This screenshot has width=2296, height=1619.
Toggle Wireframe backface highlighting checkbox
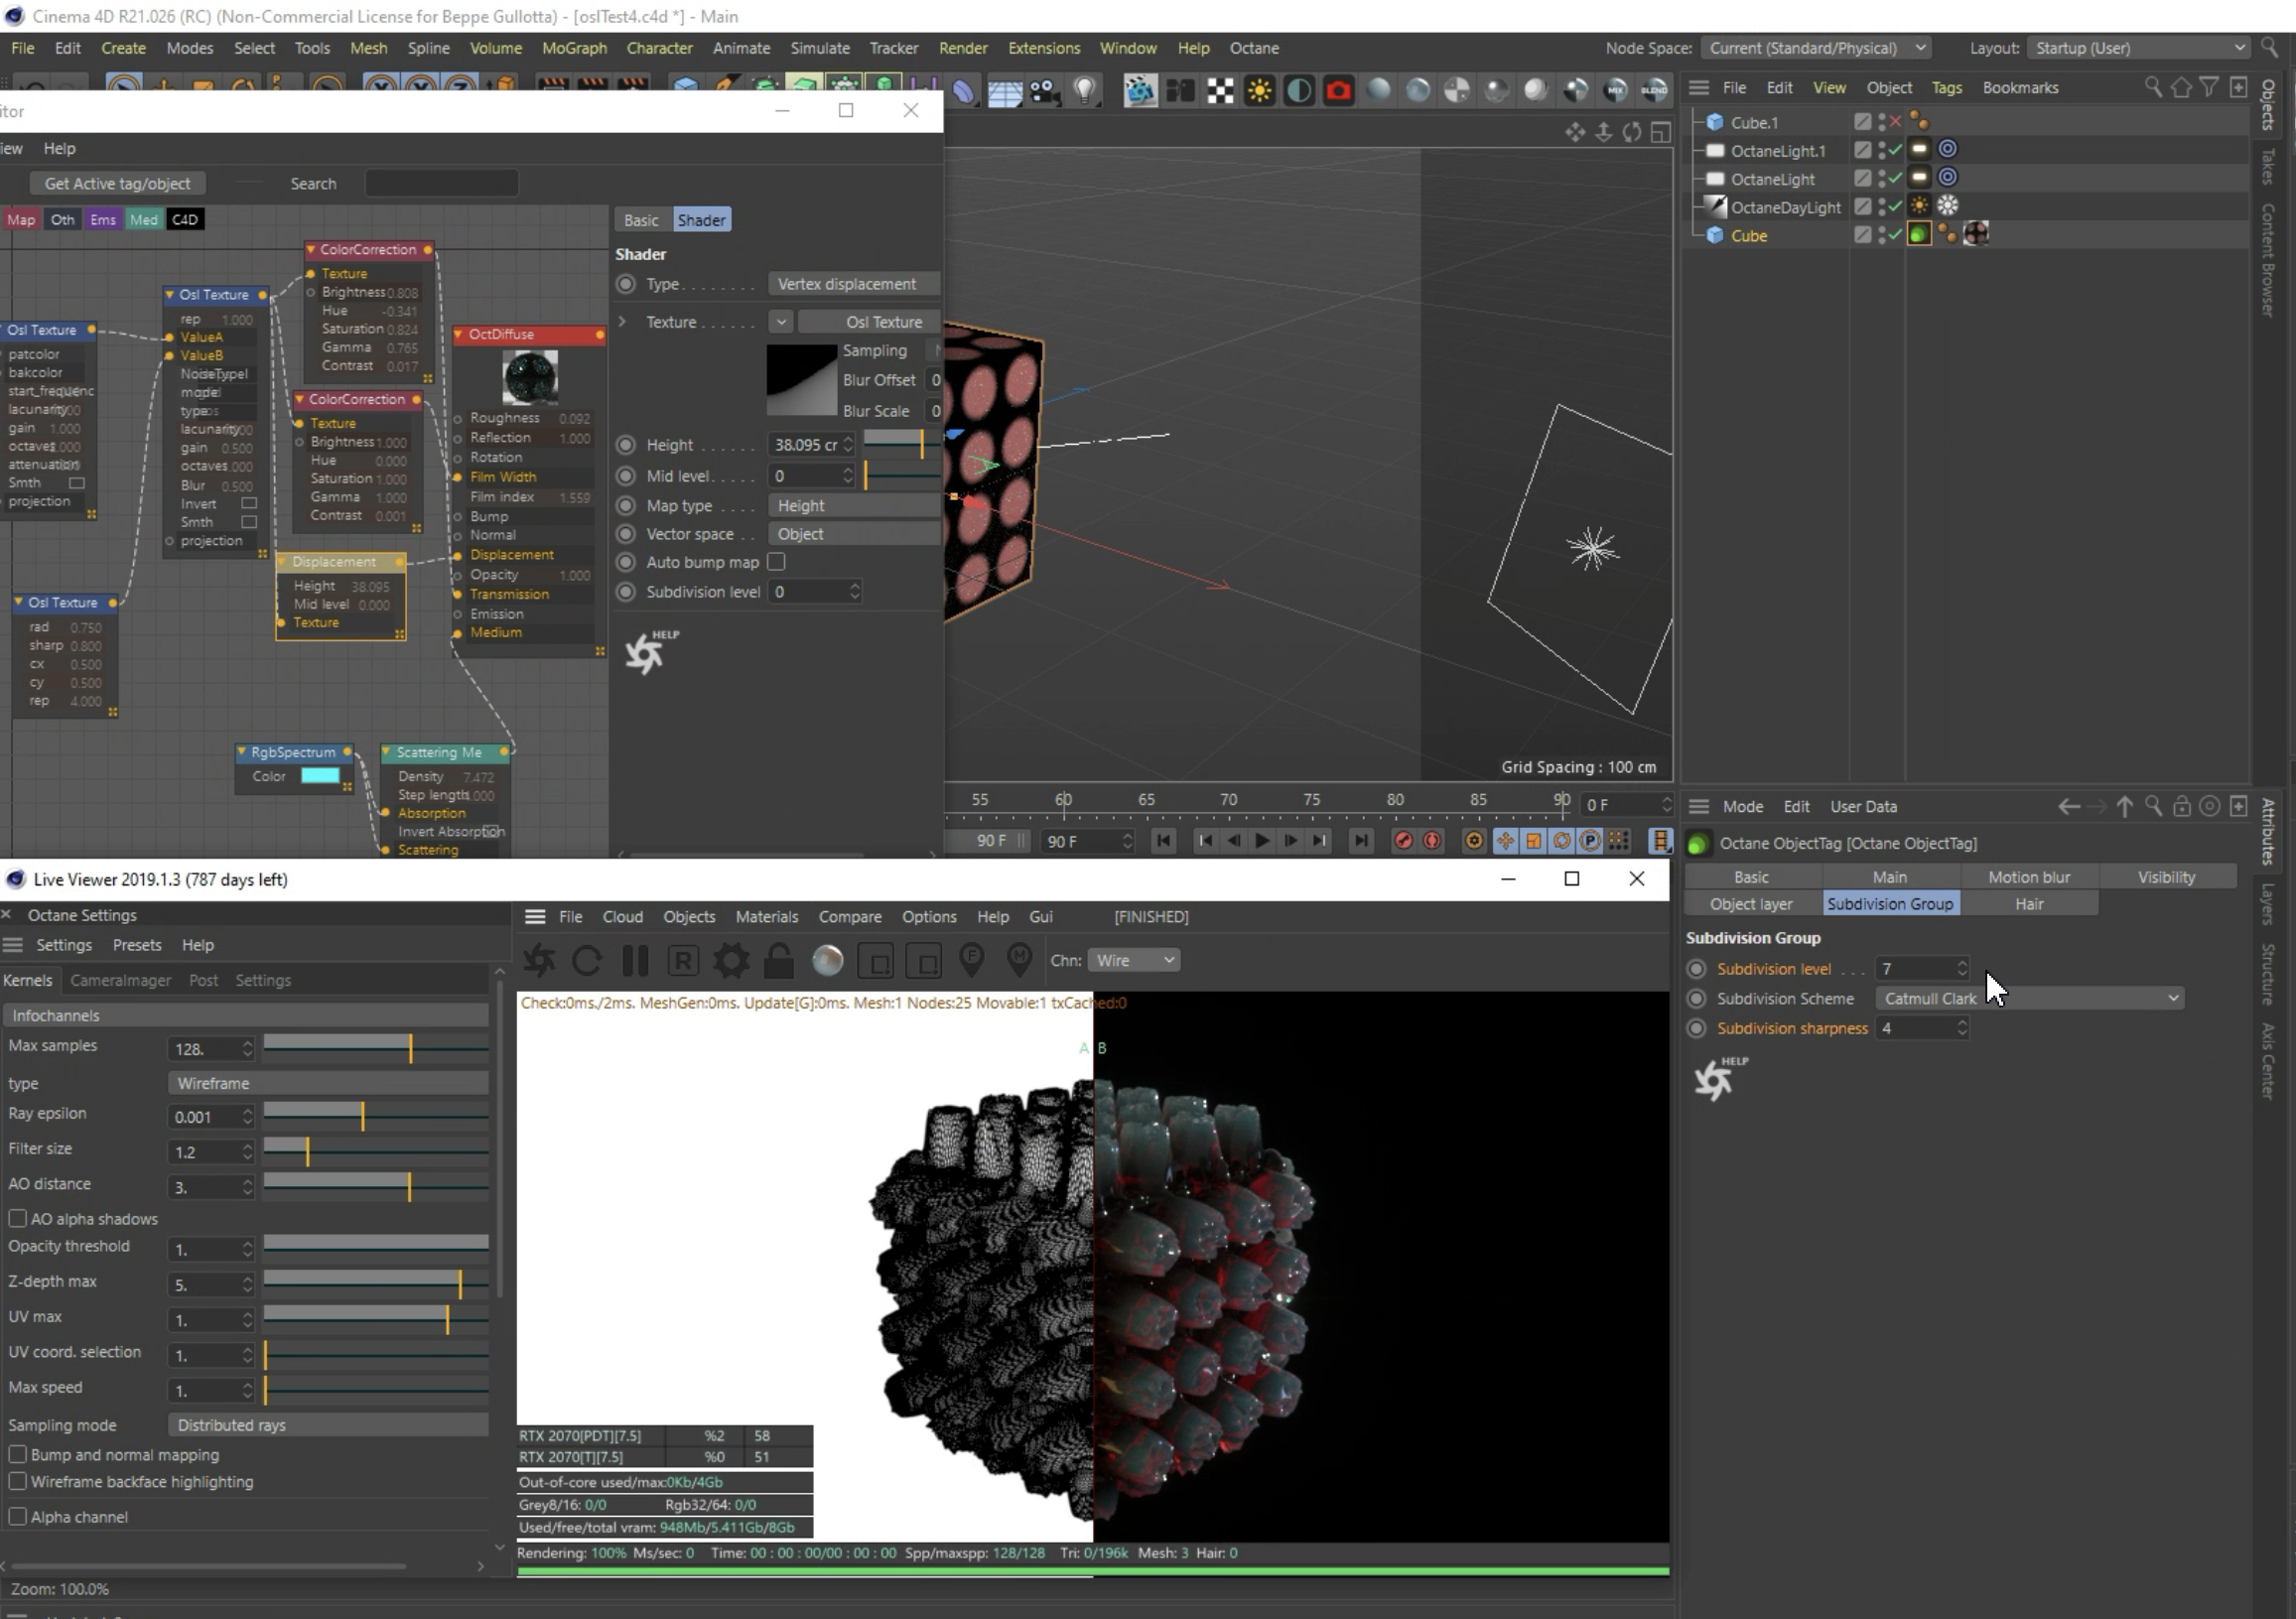(x=18, y=1482)
